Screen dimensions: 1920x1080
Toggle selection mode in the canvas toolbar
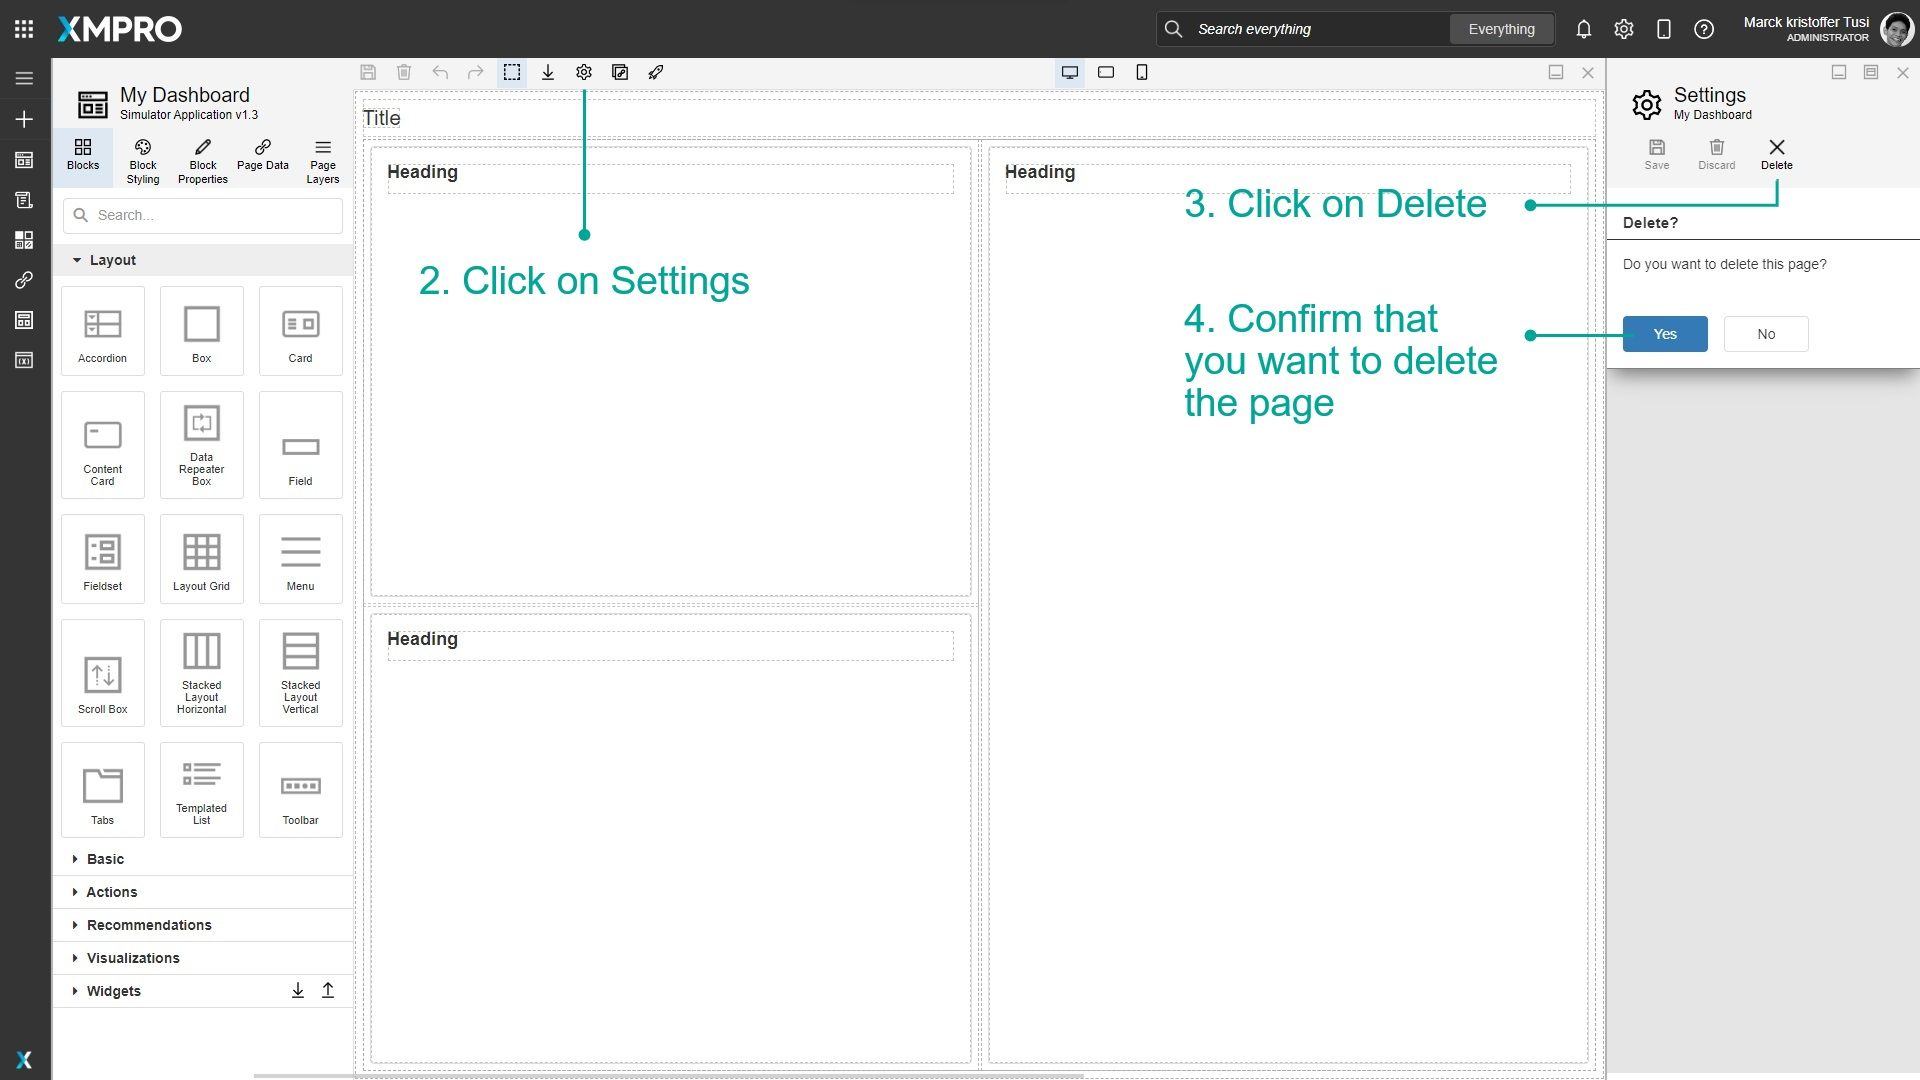(512, 72)
